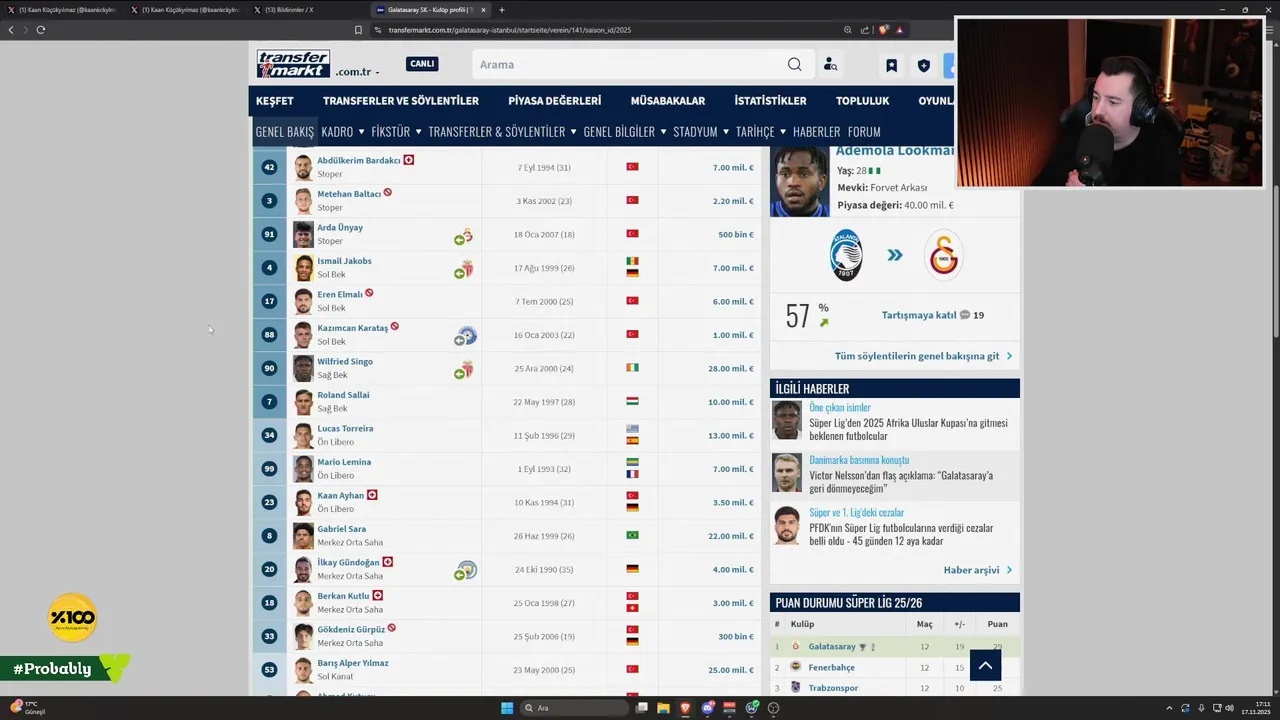Click Roland Sallai market value 10.00 mil. €

(x=732, y=402)
